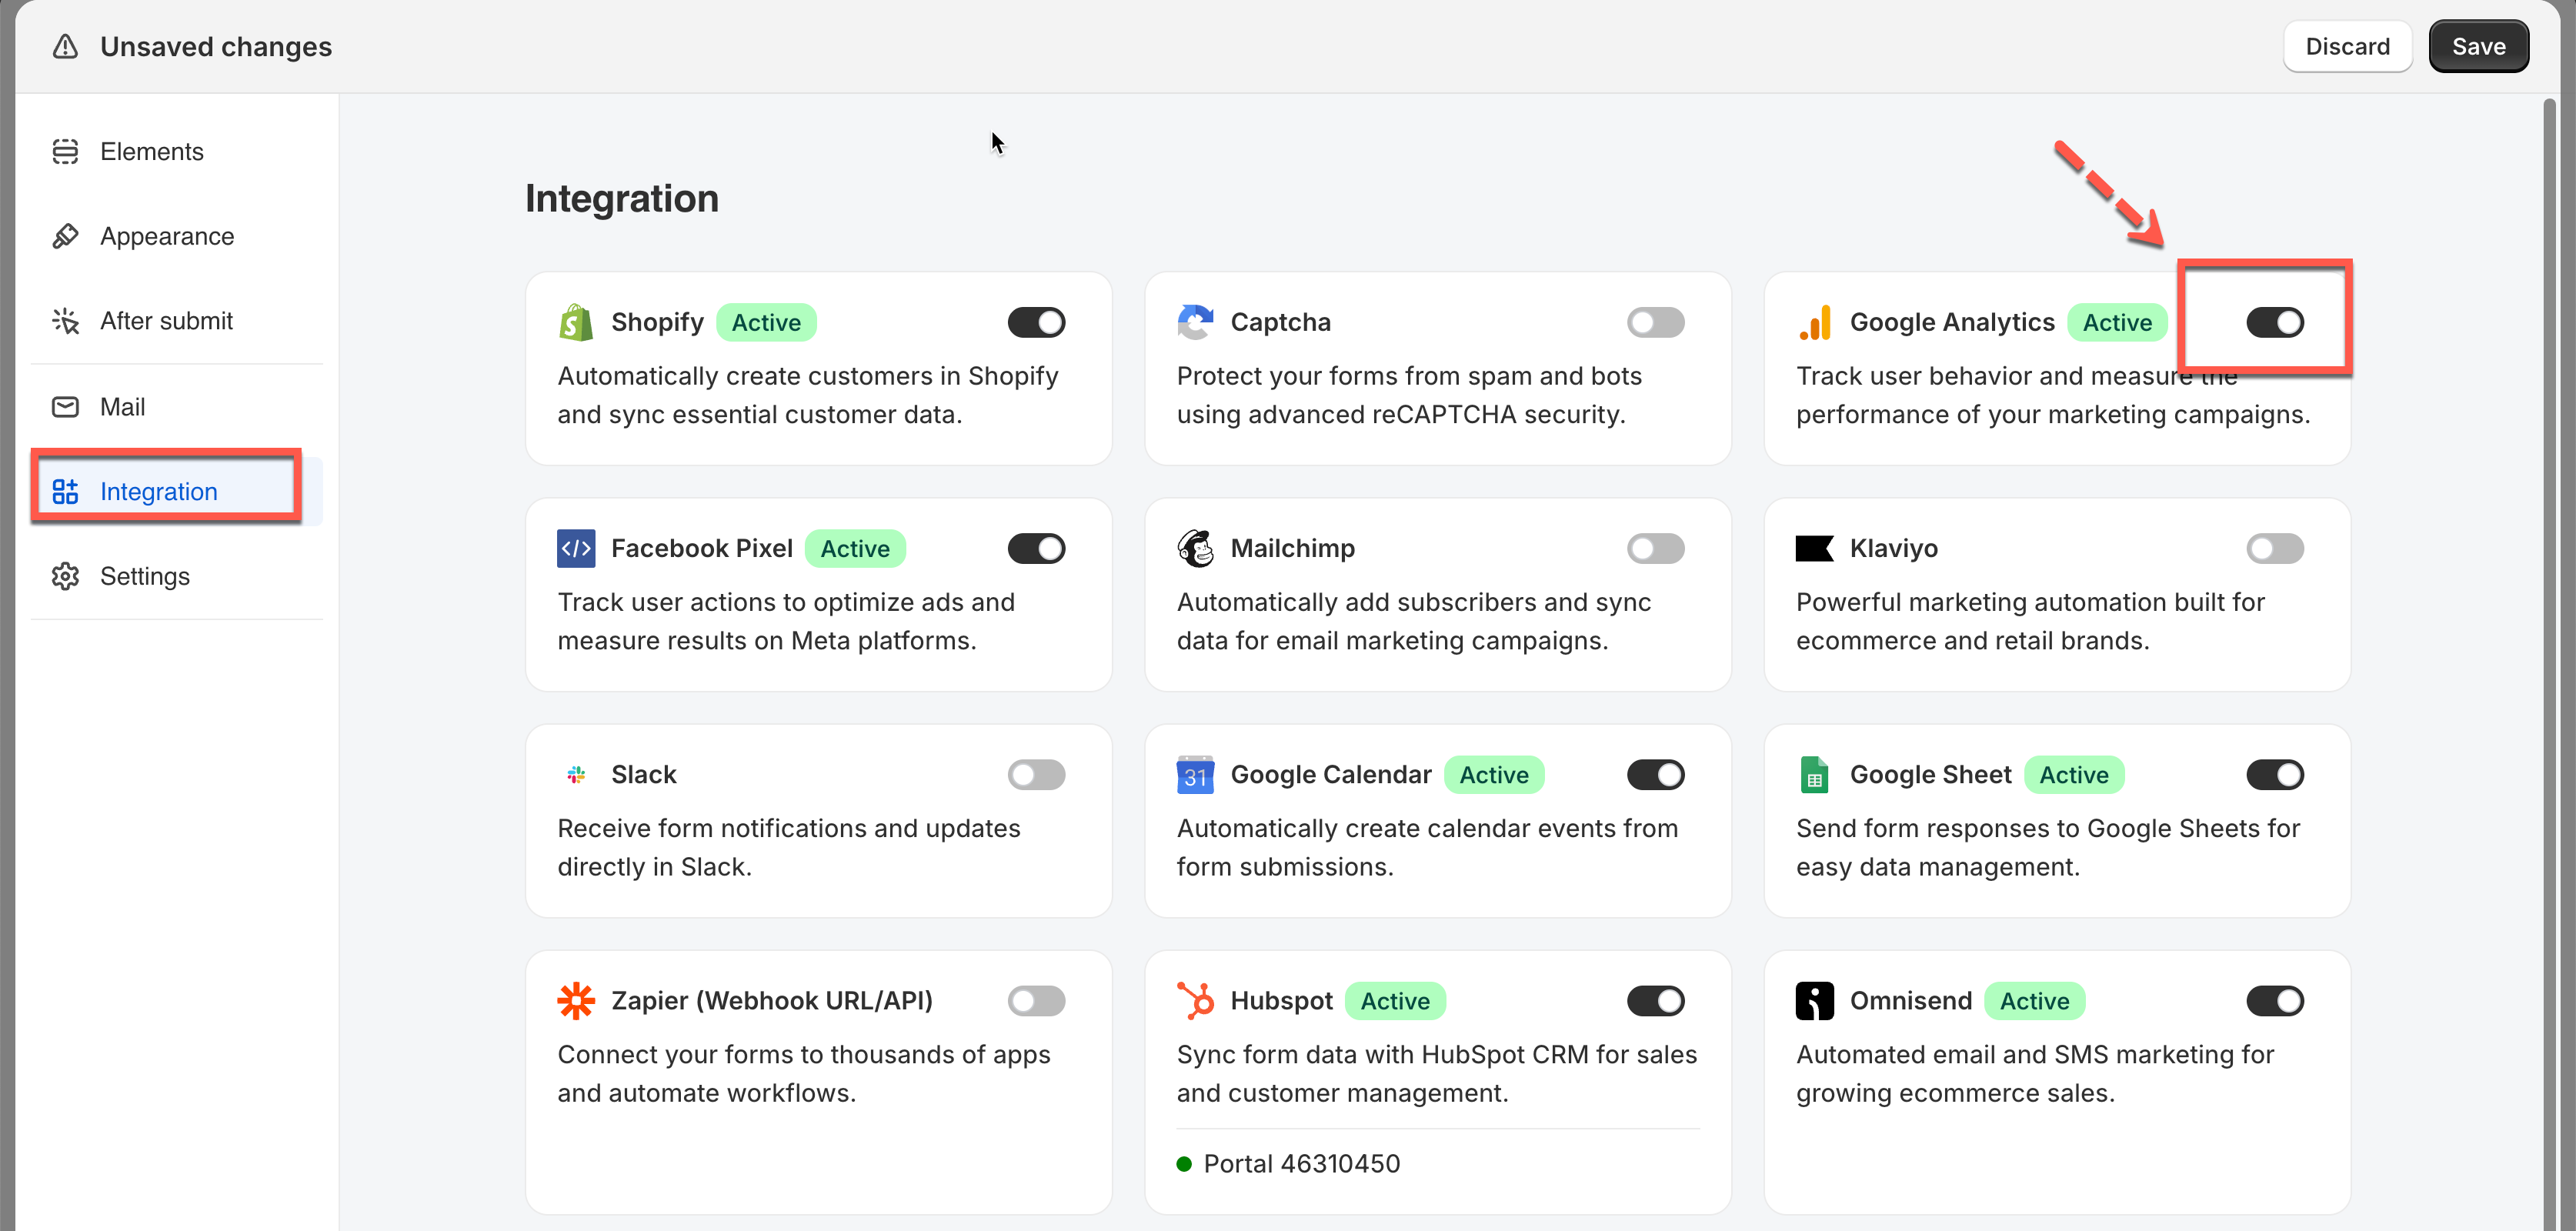Click the Captcha reCAPTCHA logo icon
2576x1231 pixels.
(x=1195, y=322)
